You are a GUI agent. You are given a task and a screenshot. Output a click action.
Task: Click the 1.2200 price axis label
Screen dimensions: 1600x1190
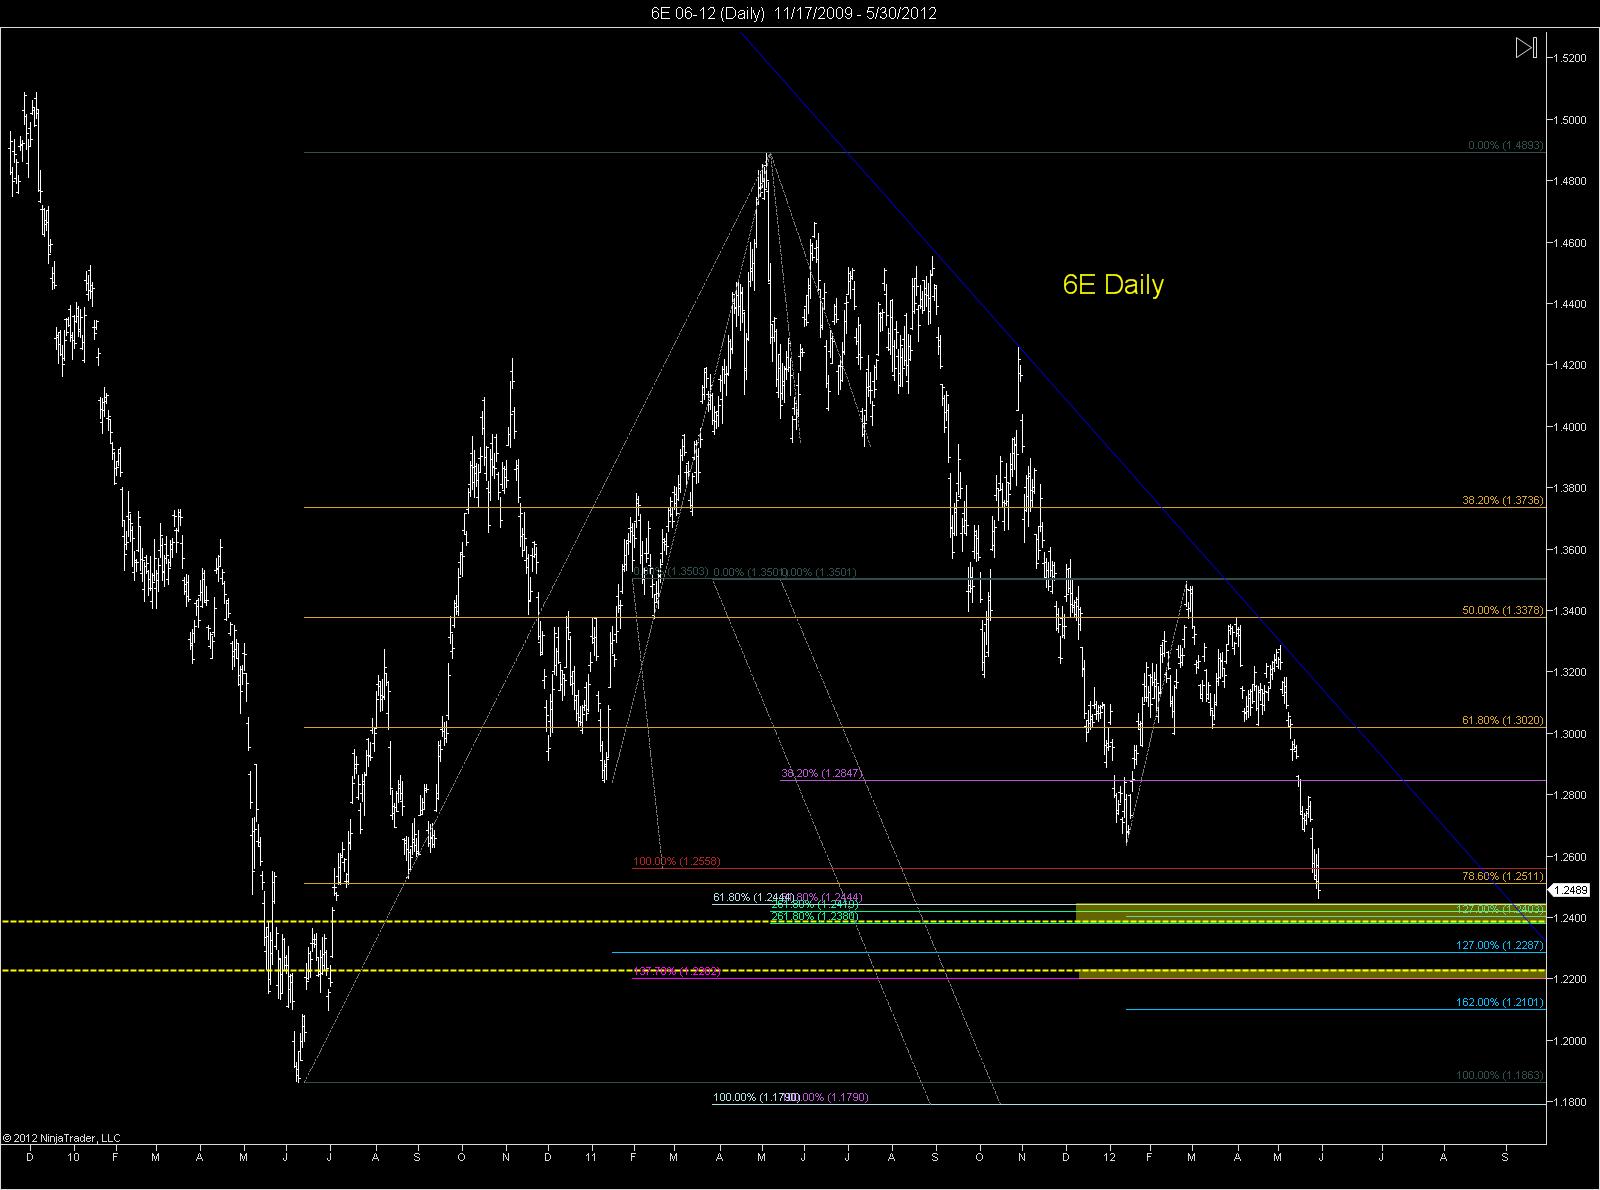pyautogui.click(x=1569, y=979)
